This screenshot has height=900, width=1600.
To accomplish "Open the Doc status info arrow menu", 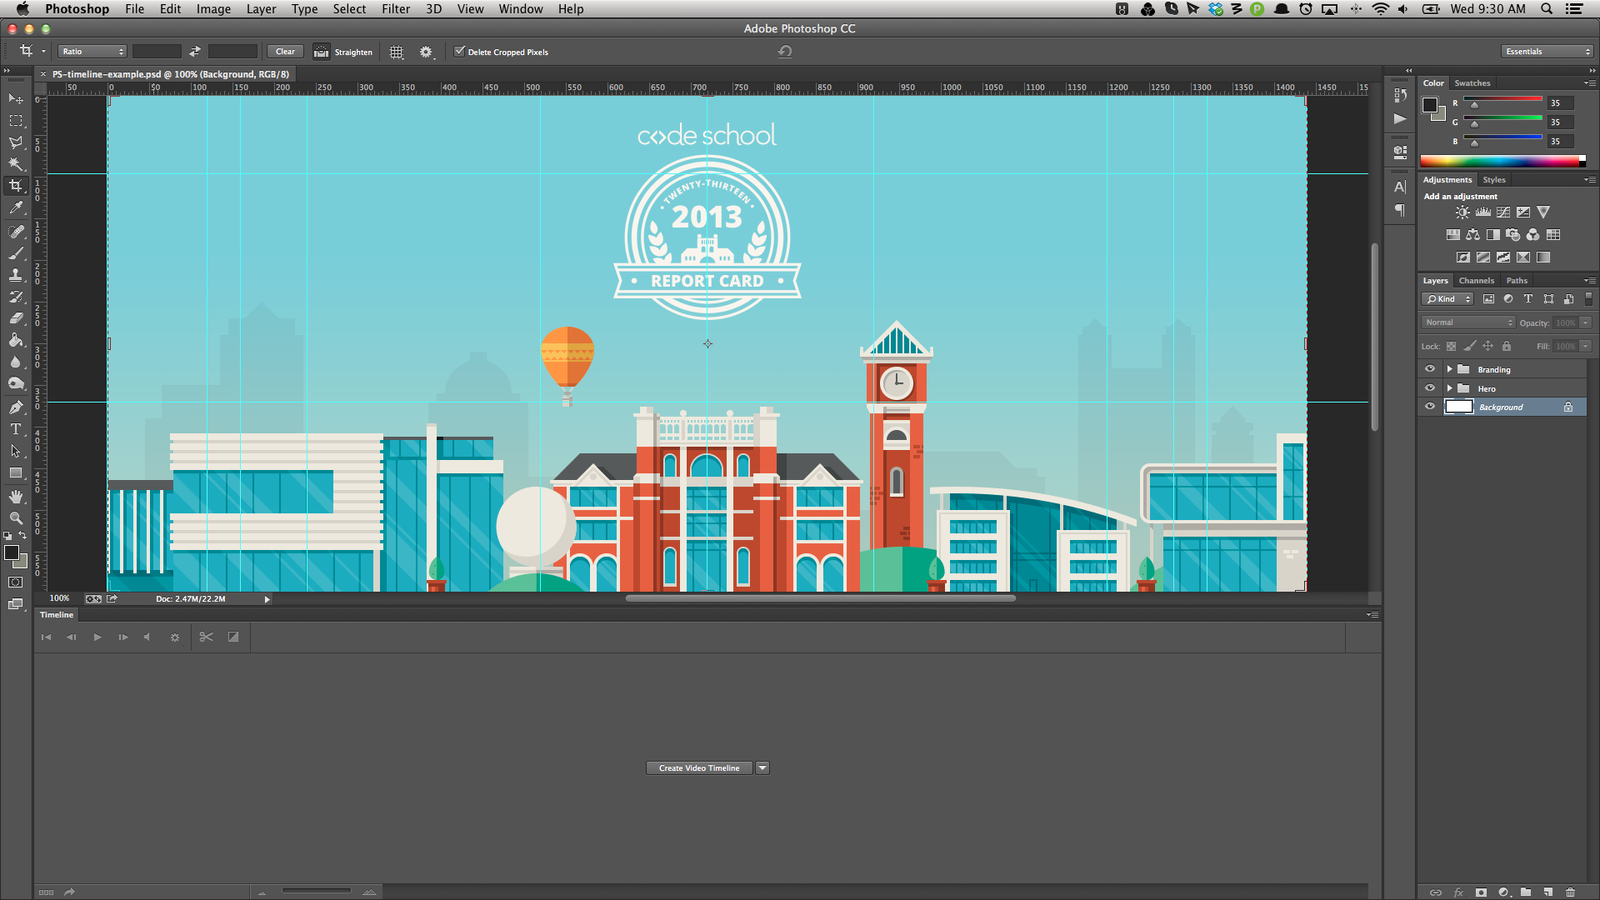I will pyautogui.click(x=267, y=599).
